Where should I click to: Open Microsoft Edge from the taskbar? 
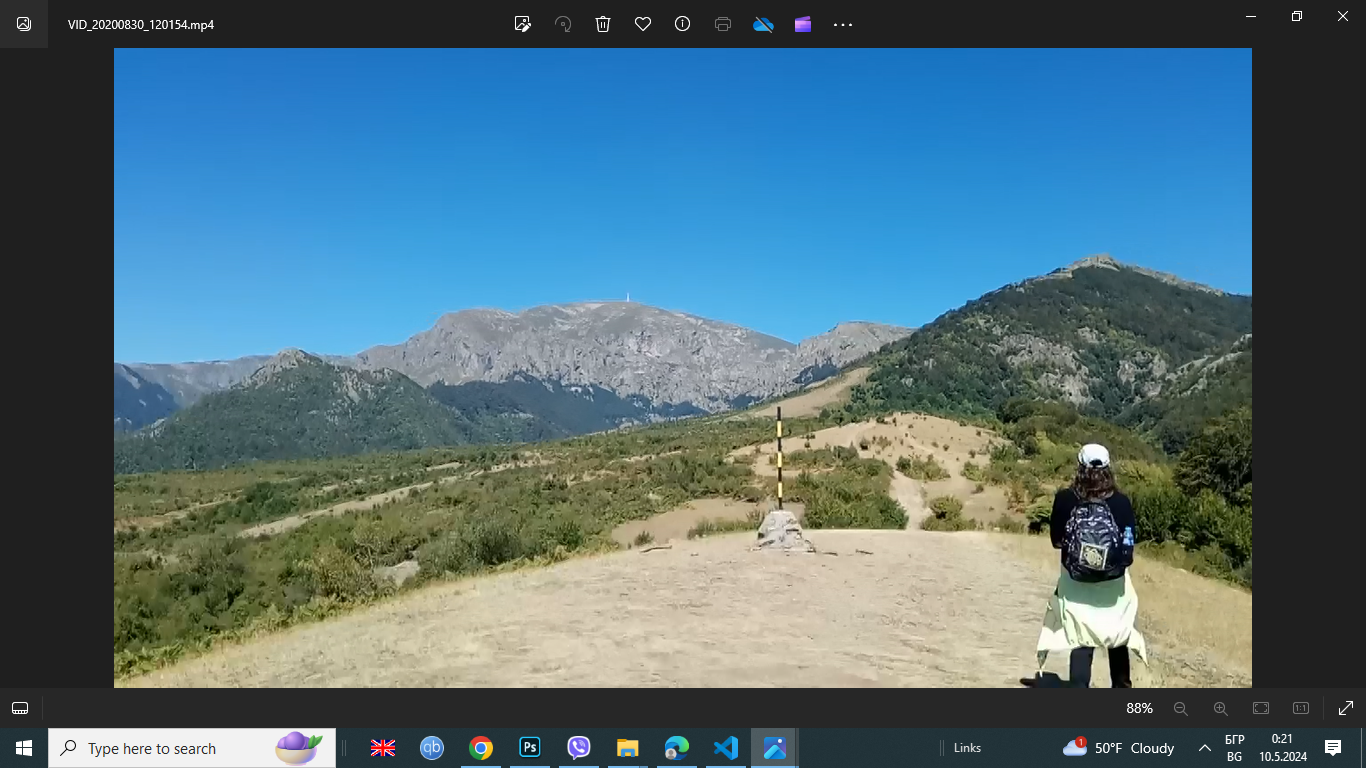coord(677,748)
